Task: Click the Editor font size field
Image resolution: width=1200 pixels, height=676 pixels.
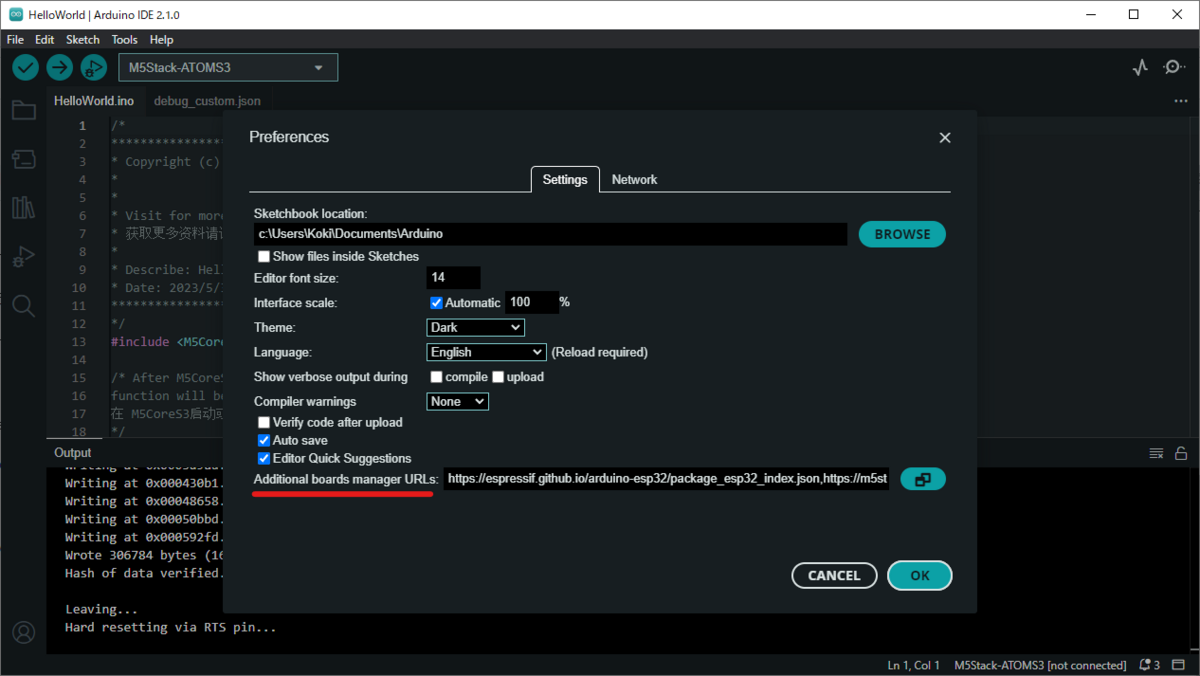Action: point(454,278)
